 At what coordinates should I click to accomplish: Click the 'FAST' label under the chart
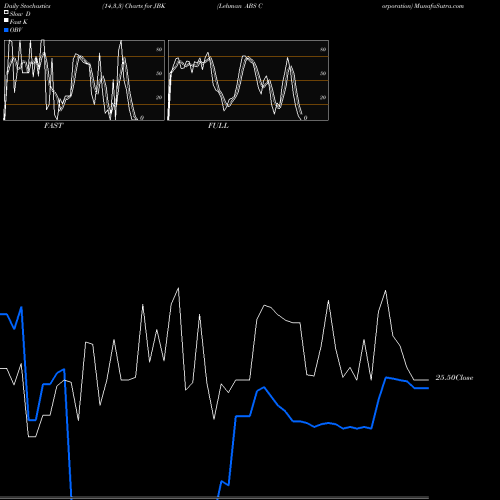(53, 126)
